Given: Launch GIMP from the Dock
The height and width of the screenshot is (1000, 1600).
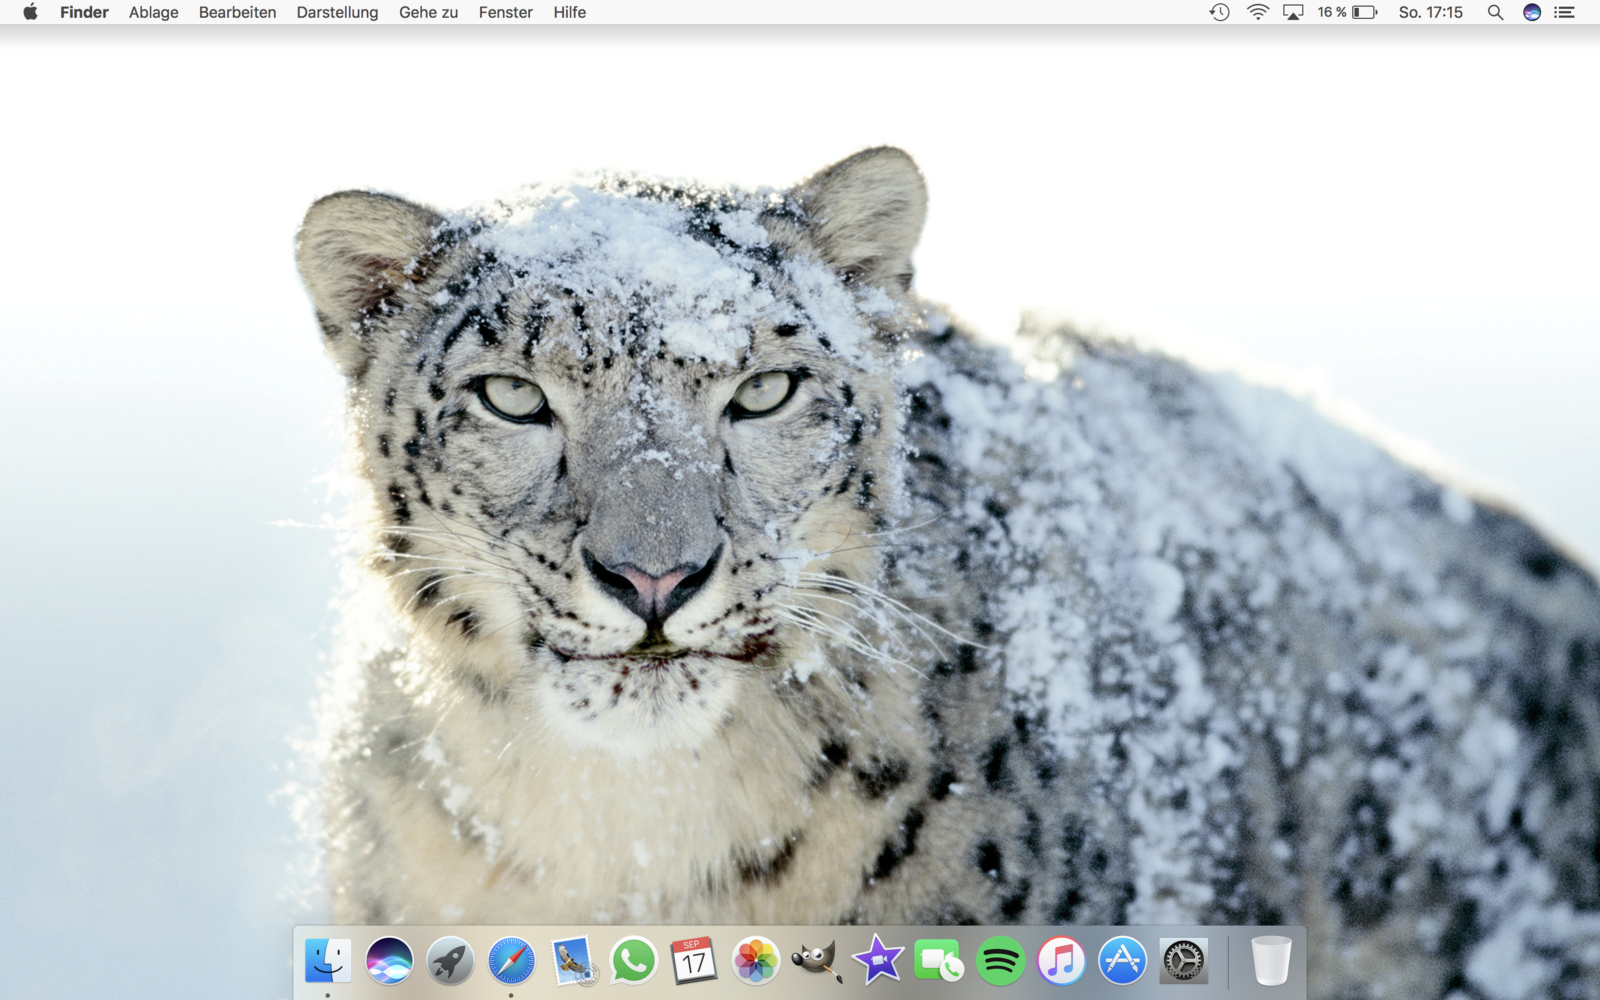Looking at the screenshot, I should coord(817,961).
